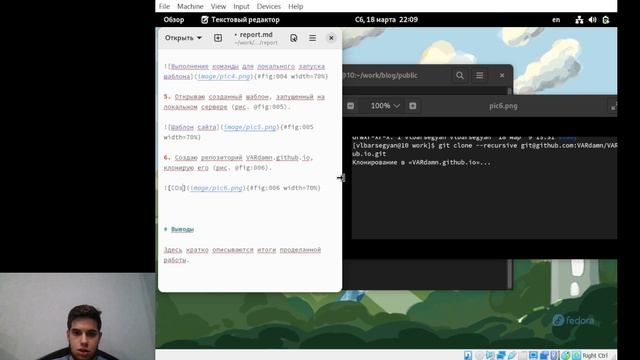Screen dimensions: 640x360
Task: Open the terminal window hamburger menu
Action: point(480,76)
